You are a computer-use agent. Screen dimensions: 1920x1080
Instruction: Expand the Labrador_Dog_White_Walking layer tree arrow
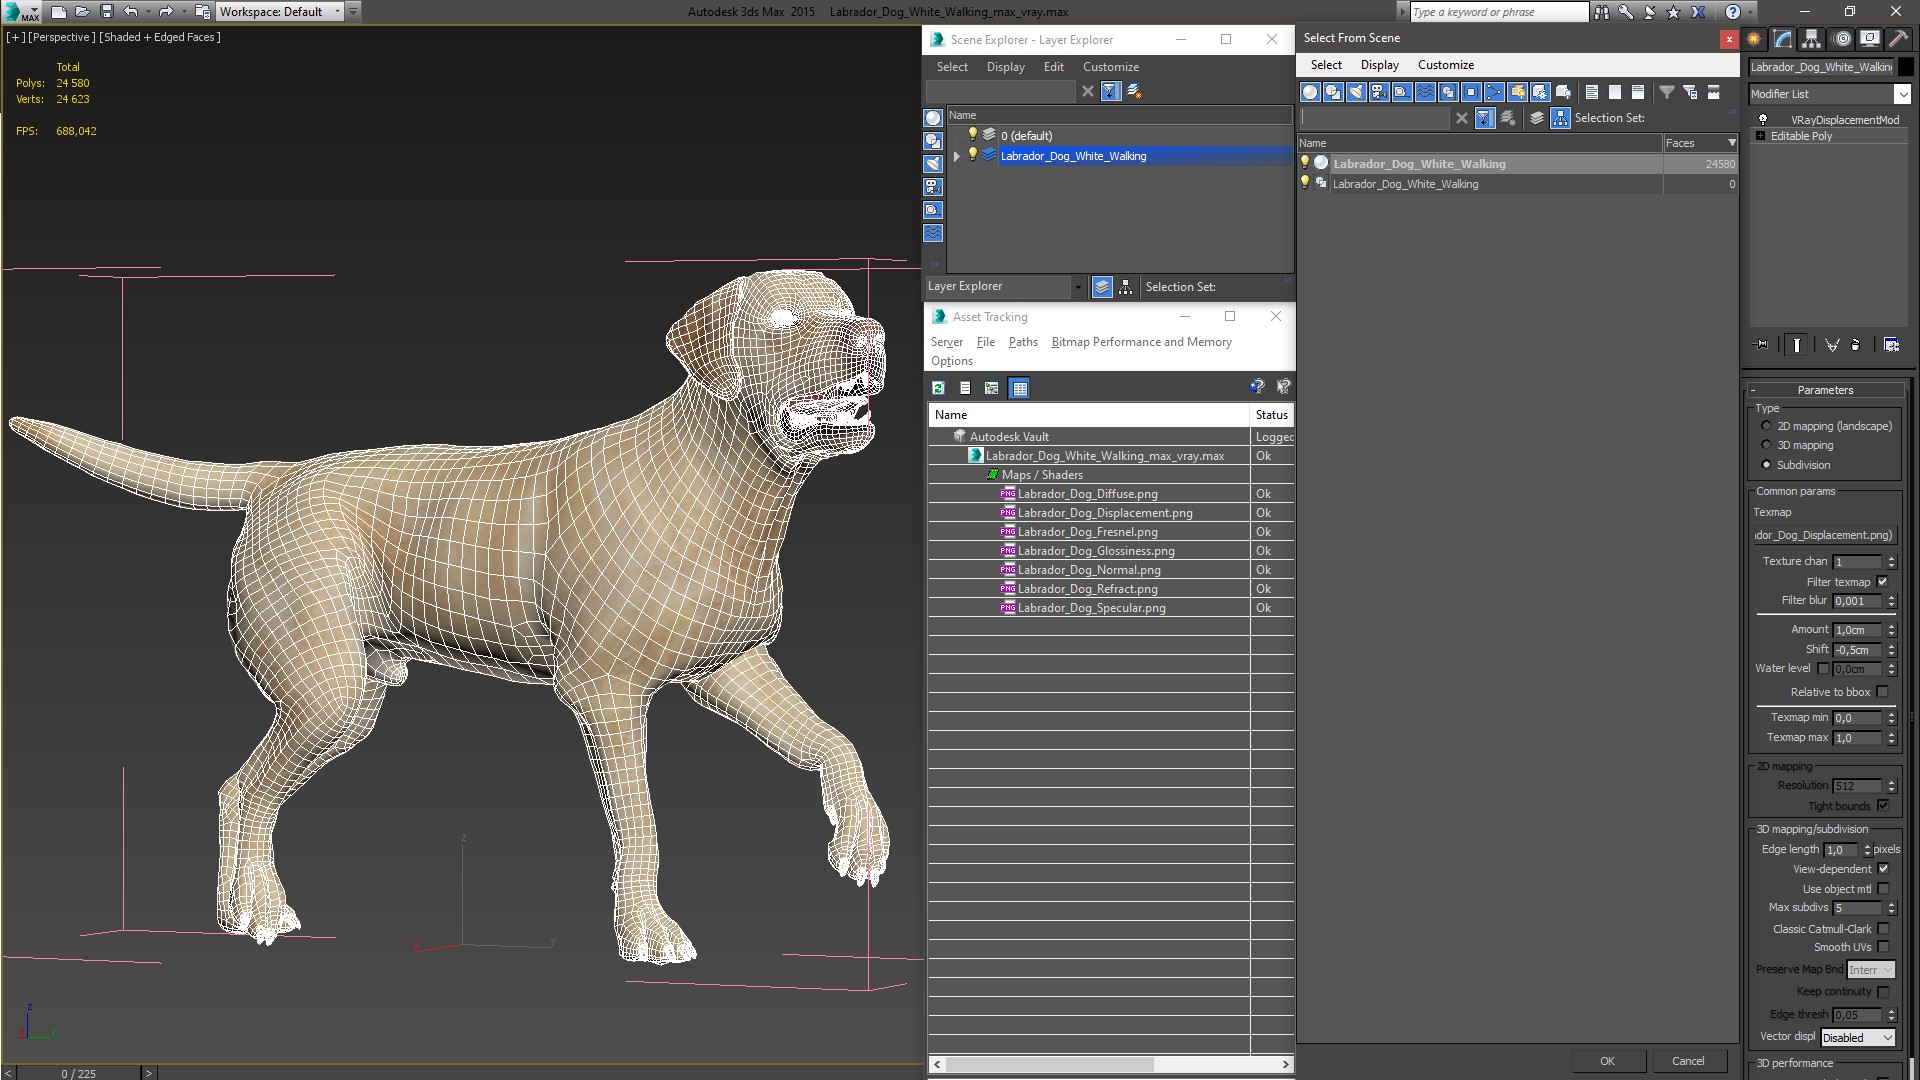click(956, 156)
